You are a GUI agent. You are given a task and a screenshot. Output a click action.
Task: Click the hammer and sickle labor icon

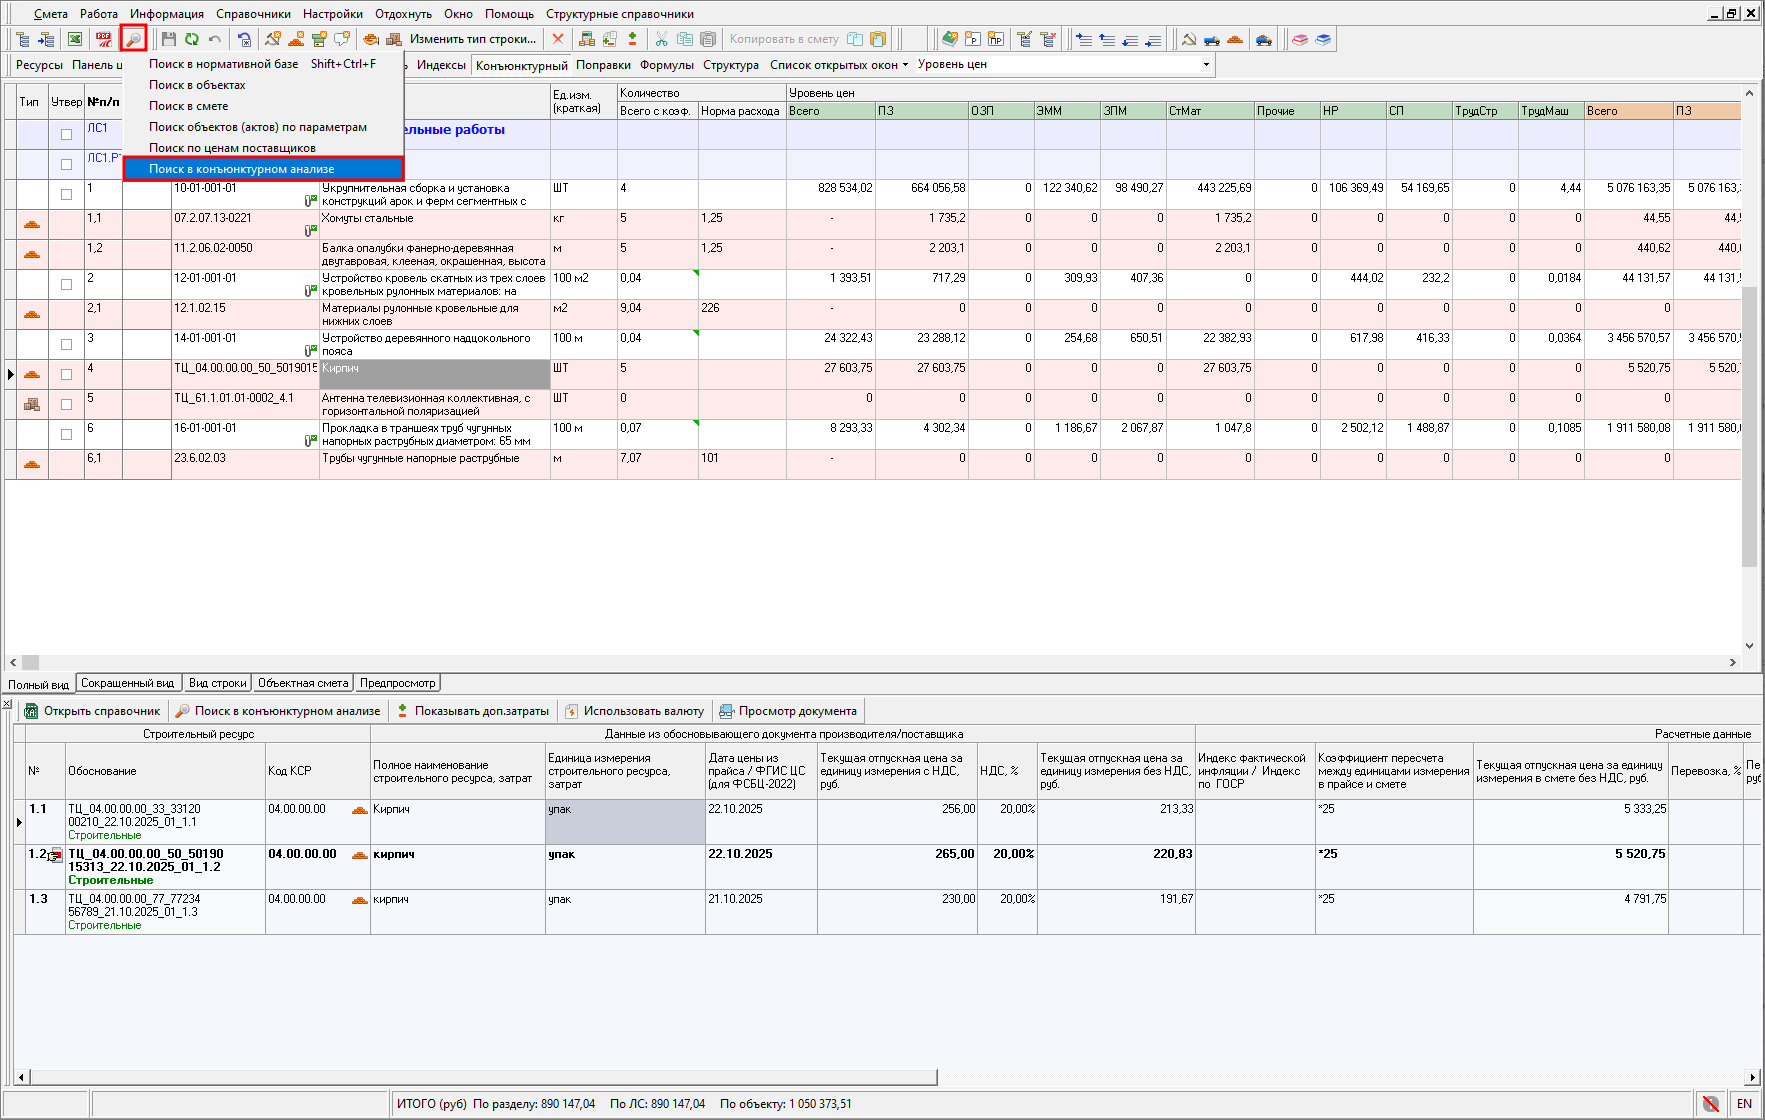(x=1188, y=39)
